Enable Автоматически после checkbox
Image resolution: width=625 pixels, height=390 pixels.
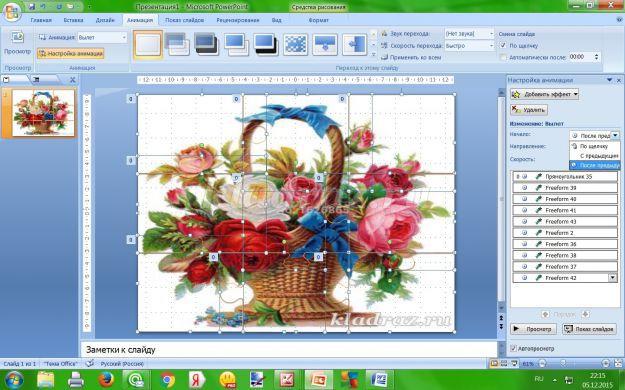(x=503, y=57)
